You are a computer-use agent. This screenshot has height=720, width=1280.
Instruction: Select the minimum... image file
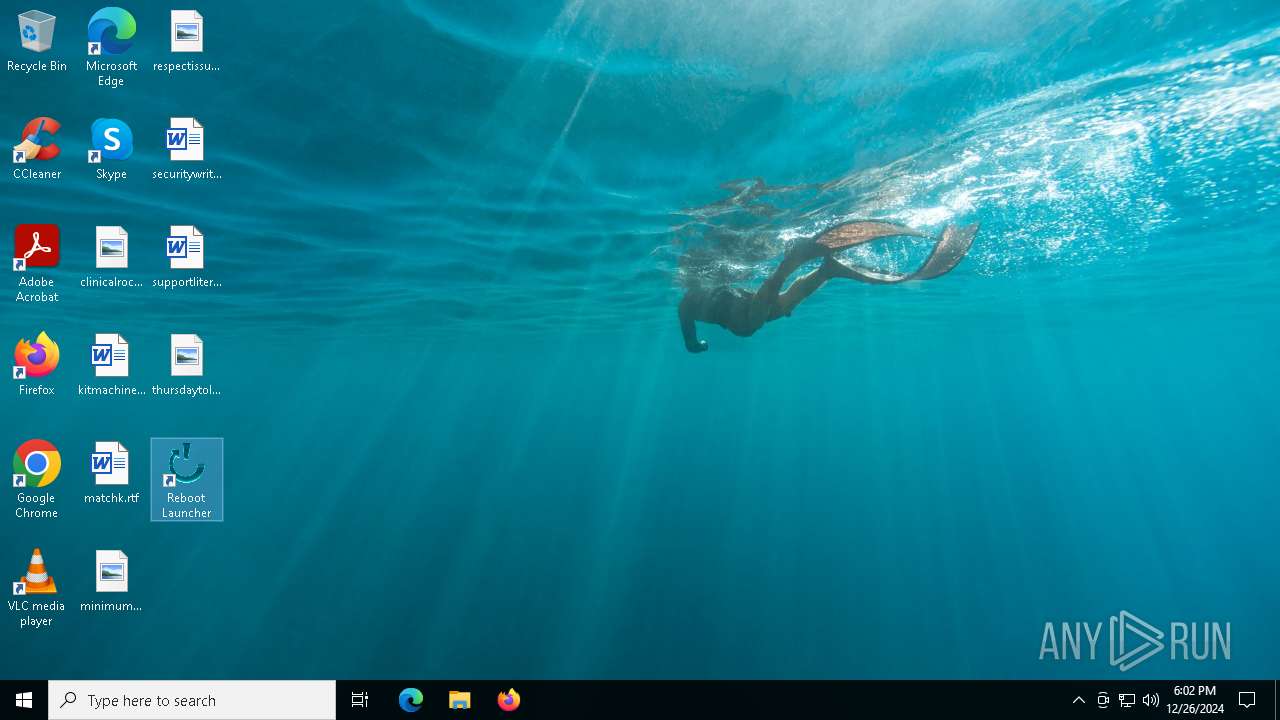pos(111,582)
